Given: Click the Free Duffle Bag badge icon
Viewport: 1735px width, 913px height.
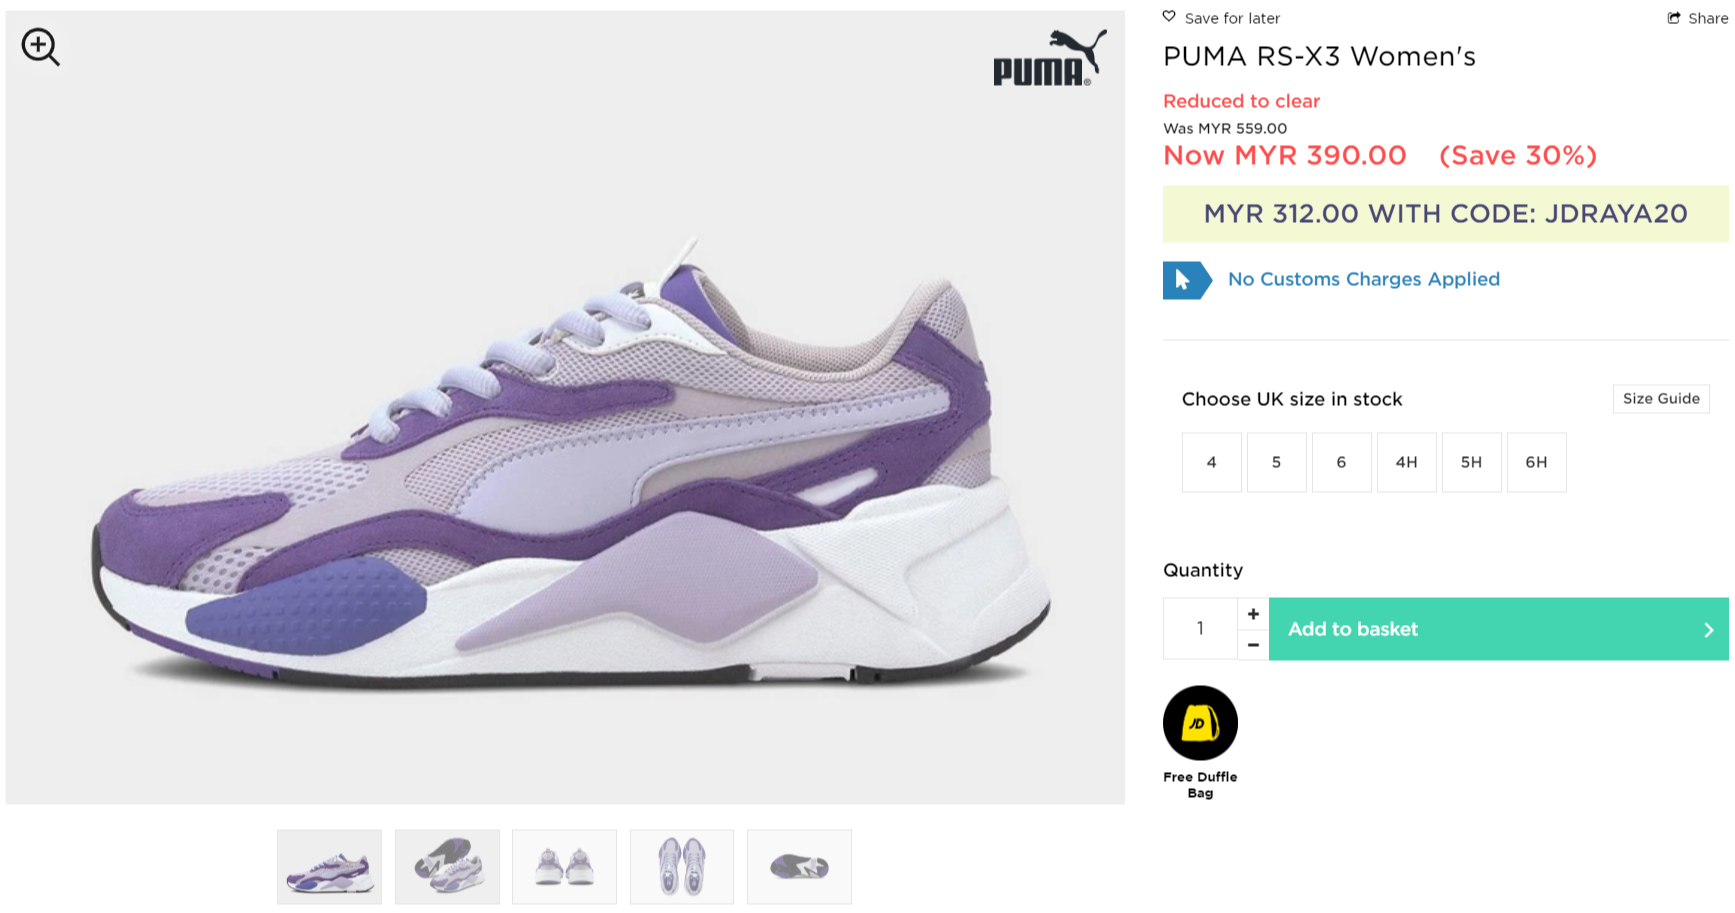Looking at the screenshot, I should click(1200, 723).
